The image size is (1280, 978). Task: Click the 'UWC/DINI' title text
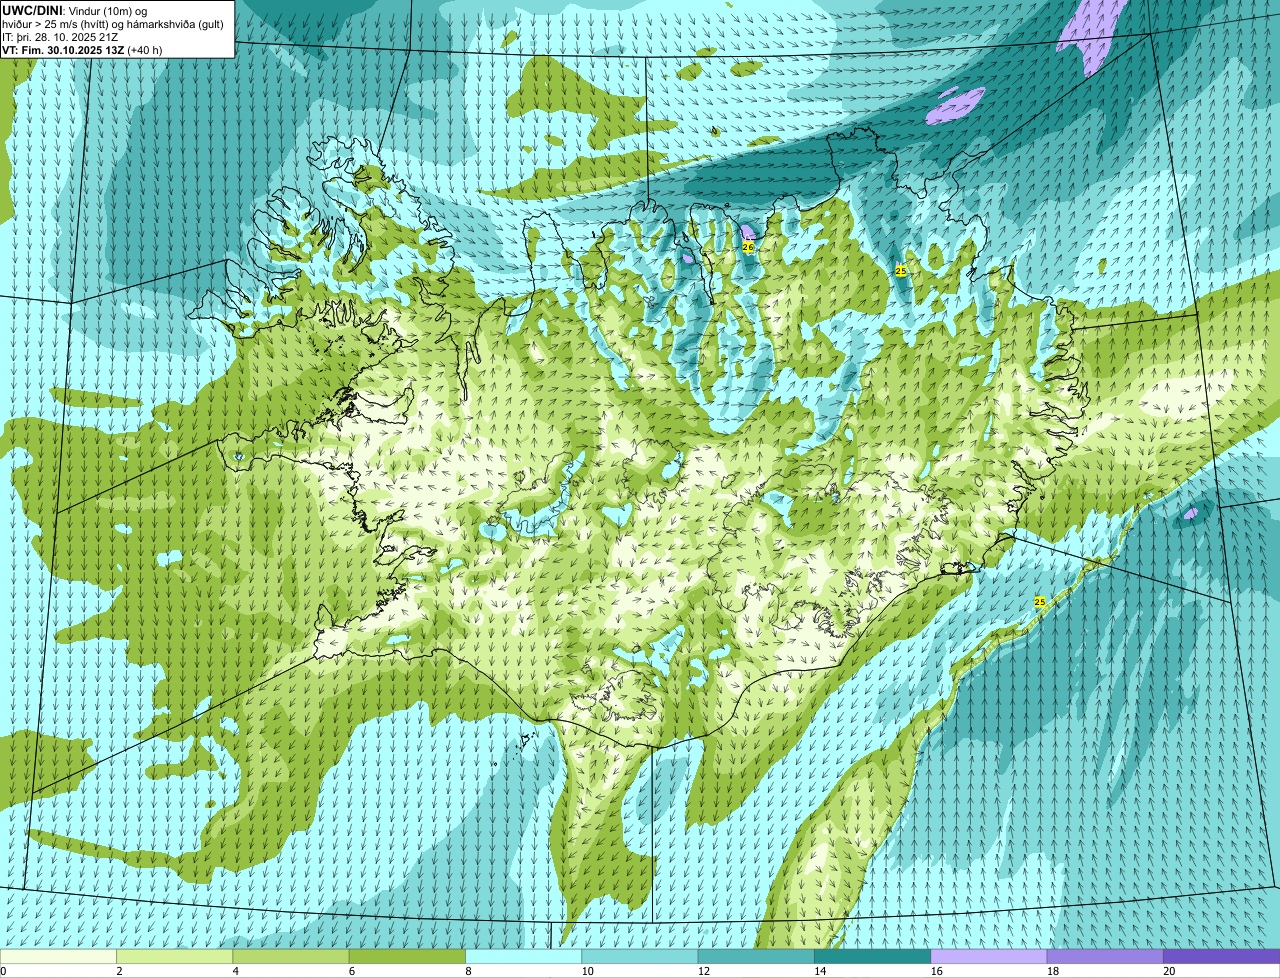[x=31, y=10]
